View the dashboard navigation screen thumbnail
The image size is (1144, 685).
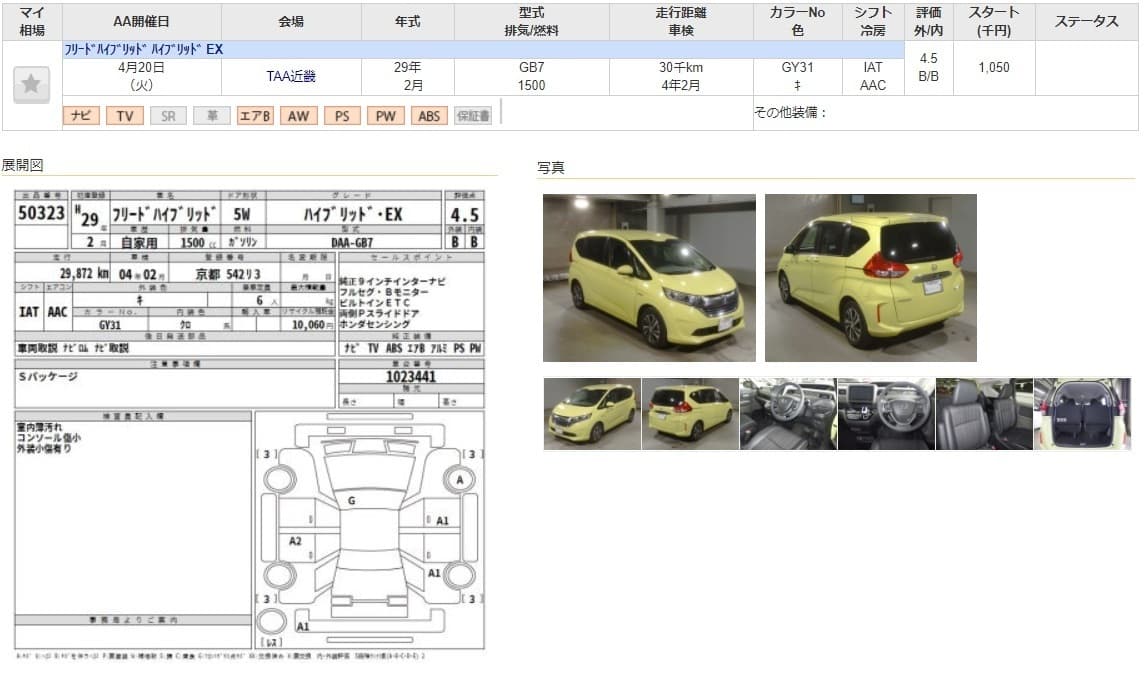[885, 414]
